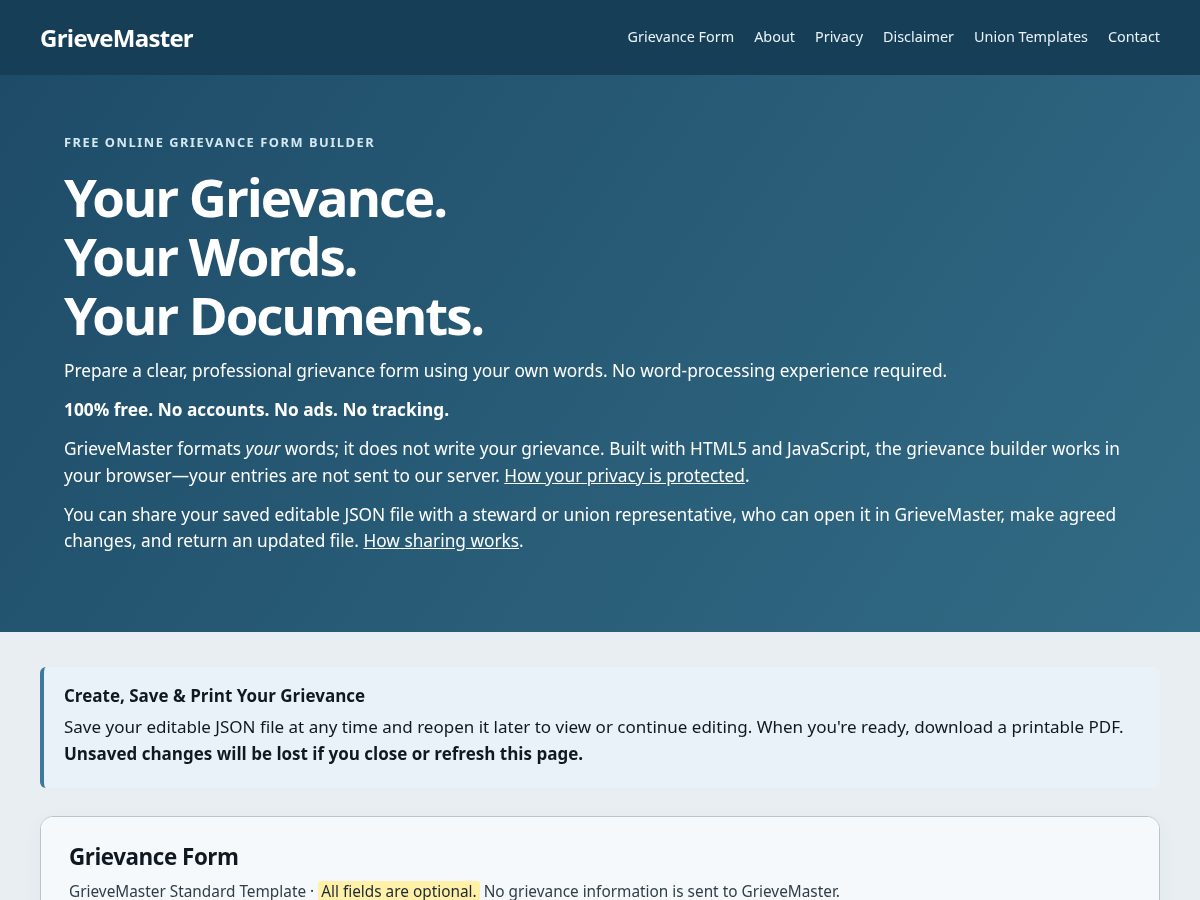Click '100% free. No accounts. No ads. No tracking.'

click(256, 410)
